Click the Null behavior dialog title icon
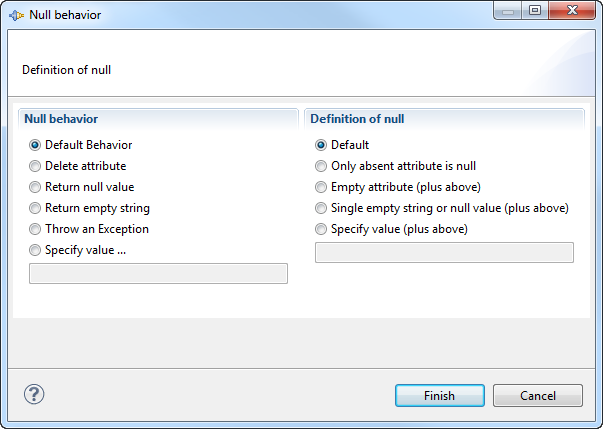 coord(16,15)
